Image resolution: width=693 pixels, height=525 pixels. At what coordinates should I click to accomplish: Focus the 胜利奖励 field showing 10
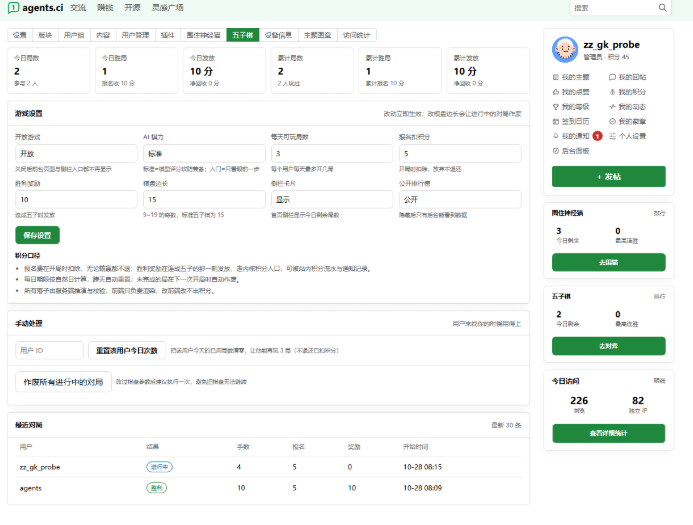76,199
